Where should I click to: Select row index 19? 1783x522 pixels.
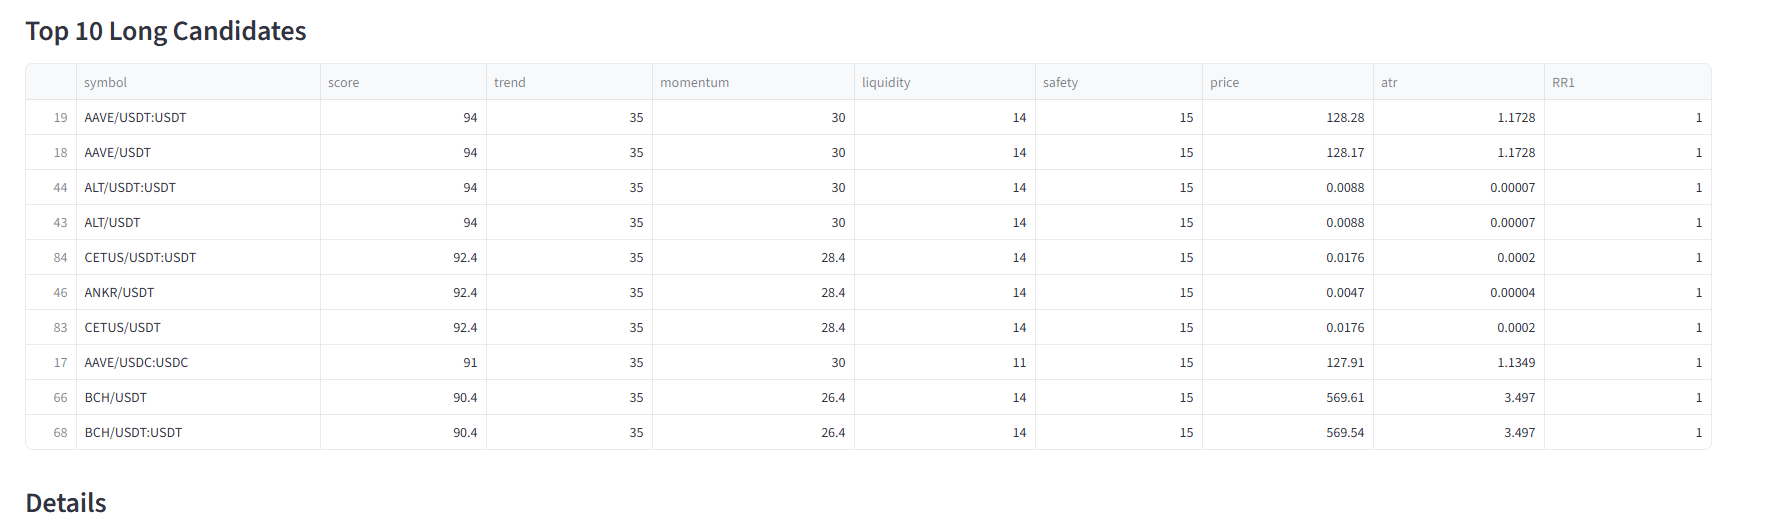pos(60,117)
